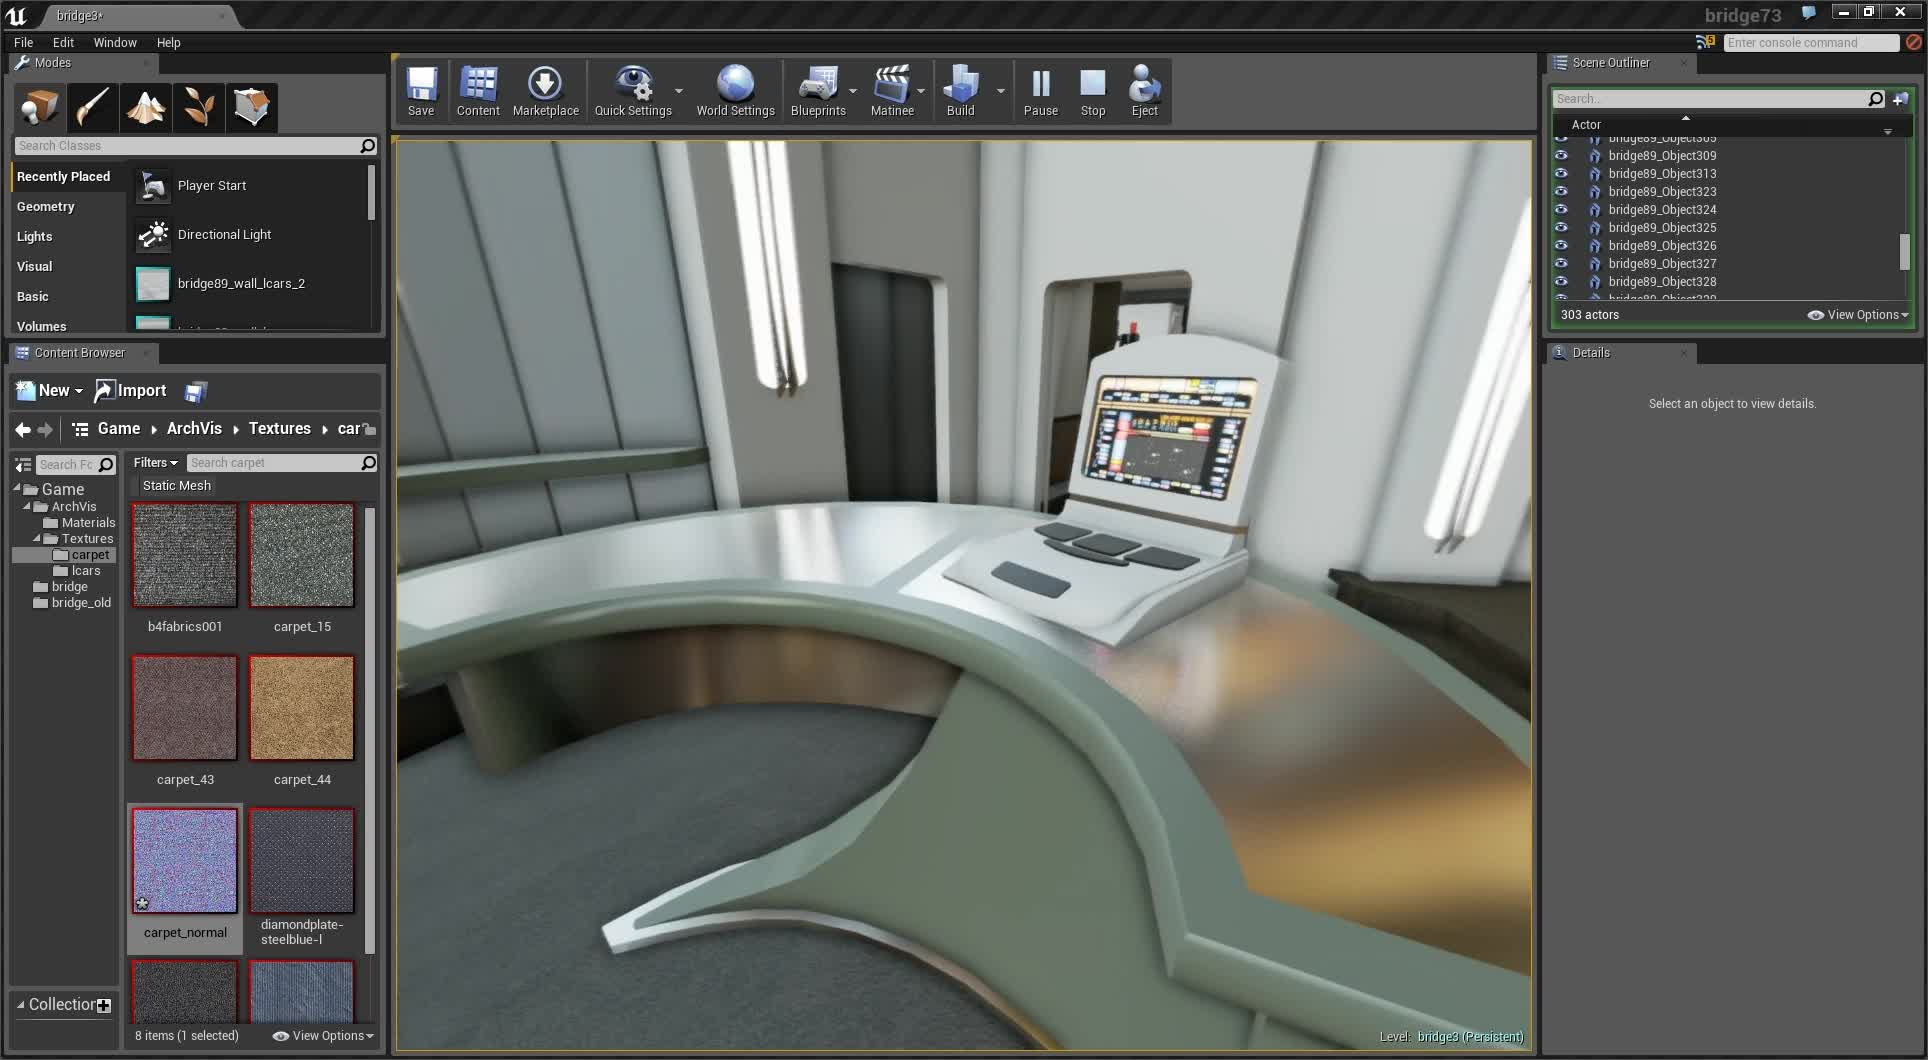
Task: Open Foliage mode
Action: (198, 107)
